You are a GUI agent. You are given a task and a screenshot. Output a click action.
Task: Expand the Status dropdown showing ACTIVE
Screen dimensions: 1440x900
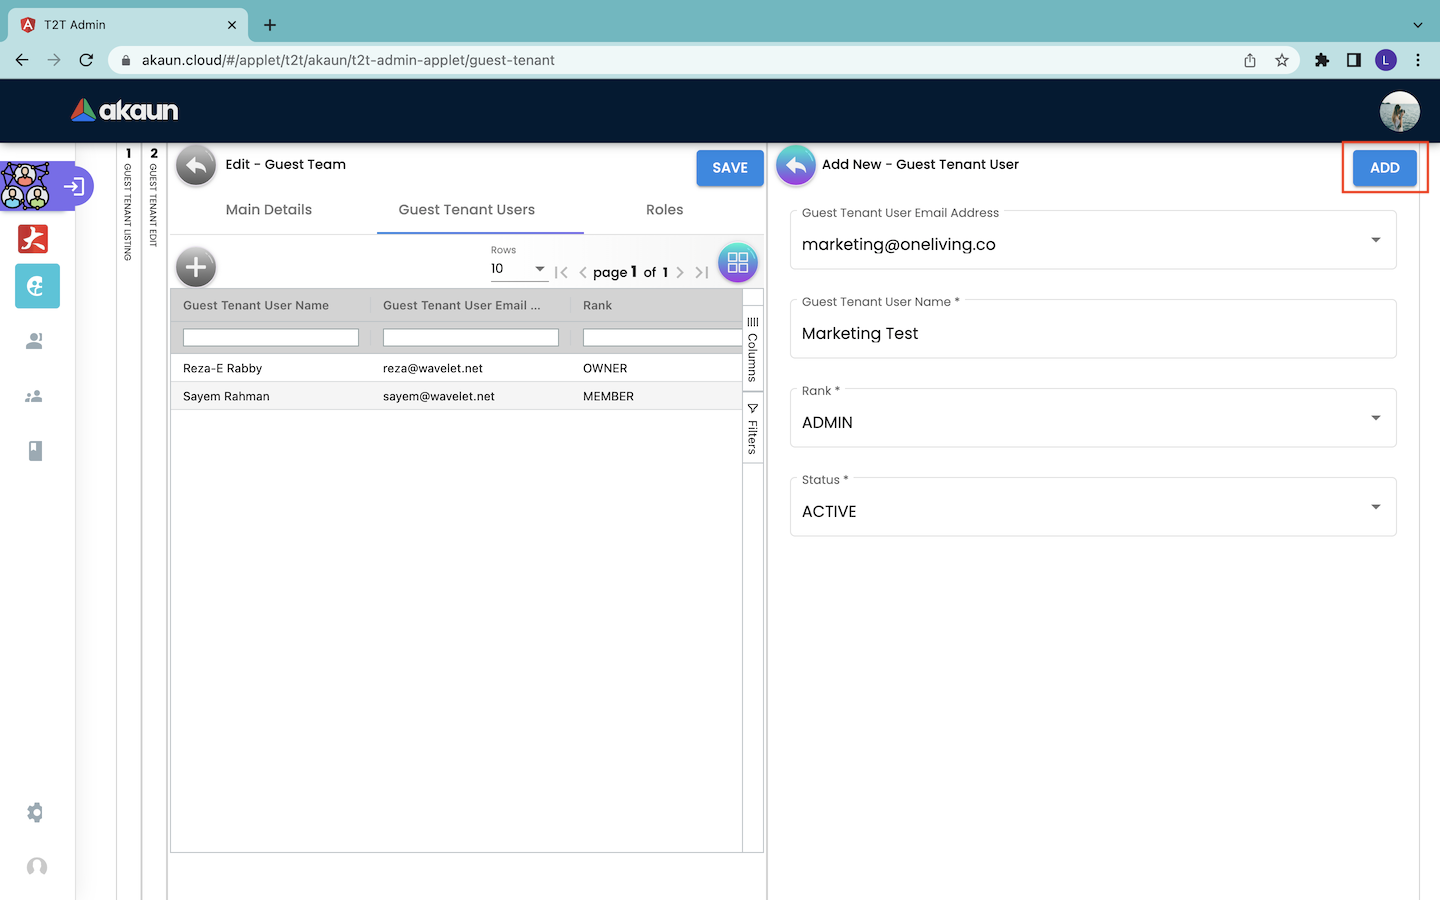point(1375,507)
